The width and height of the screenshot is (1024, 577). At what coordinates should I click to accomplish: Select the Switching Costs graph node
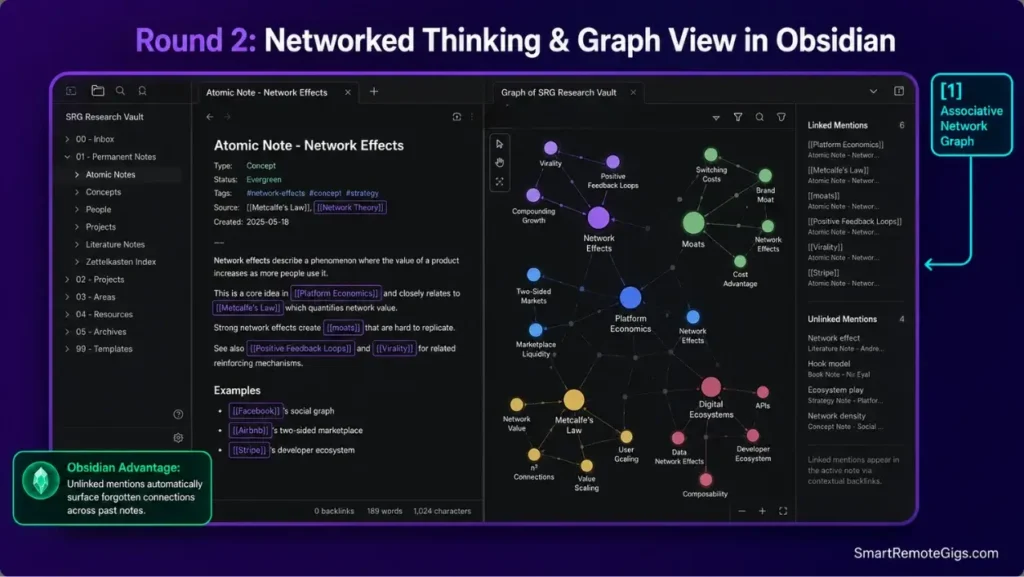click(x=711, y=155)
